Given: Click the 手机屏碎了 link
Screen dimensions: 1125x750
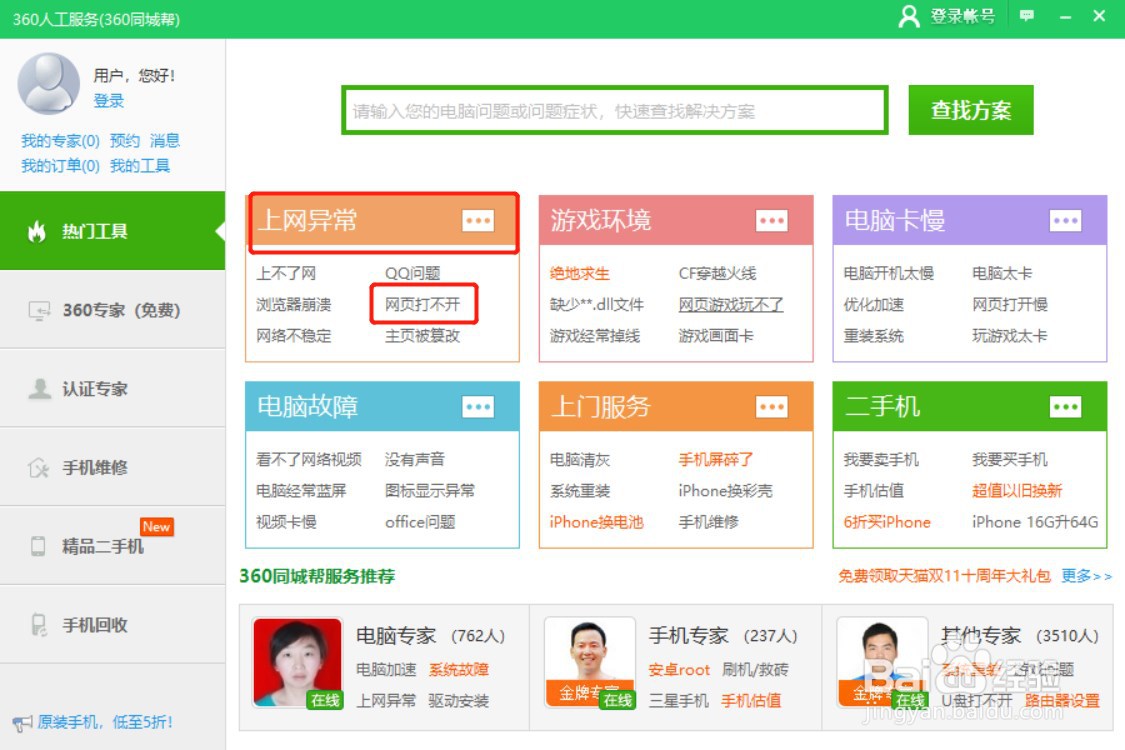Looking at the screenshot, I should point(716,459).
